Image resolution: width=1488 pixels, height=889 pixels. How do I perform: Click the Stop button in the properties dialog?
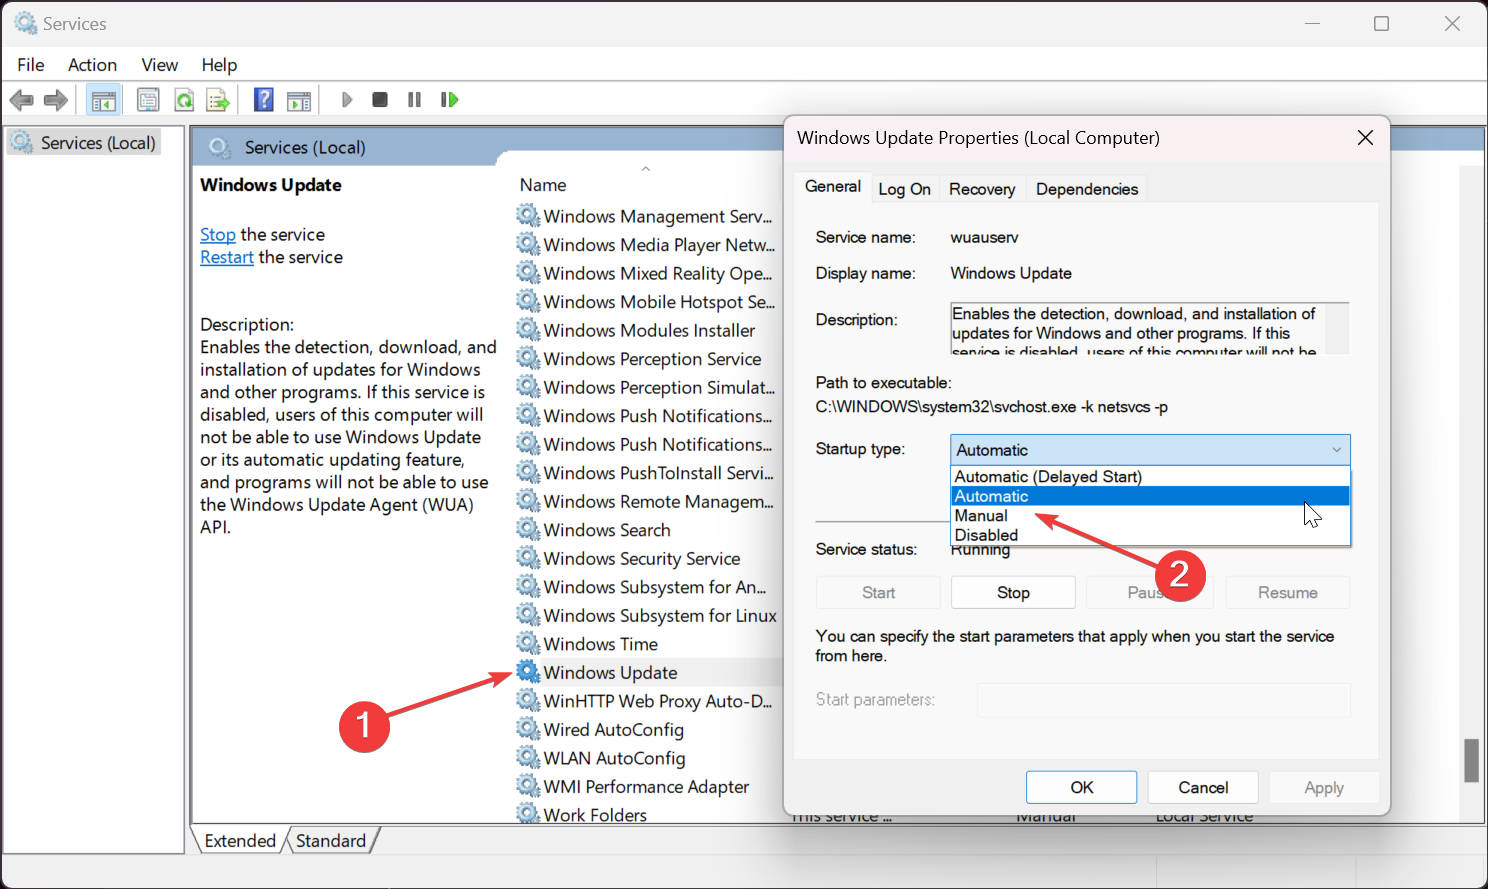pos(1013,593)
